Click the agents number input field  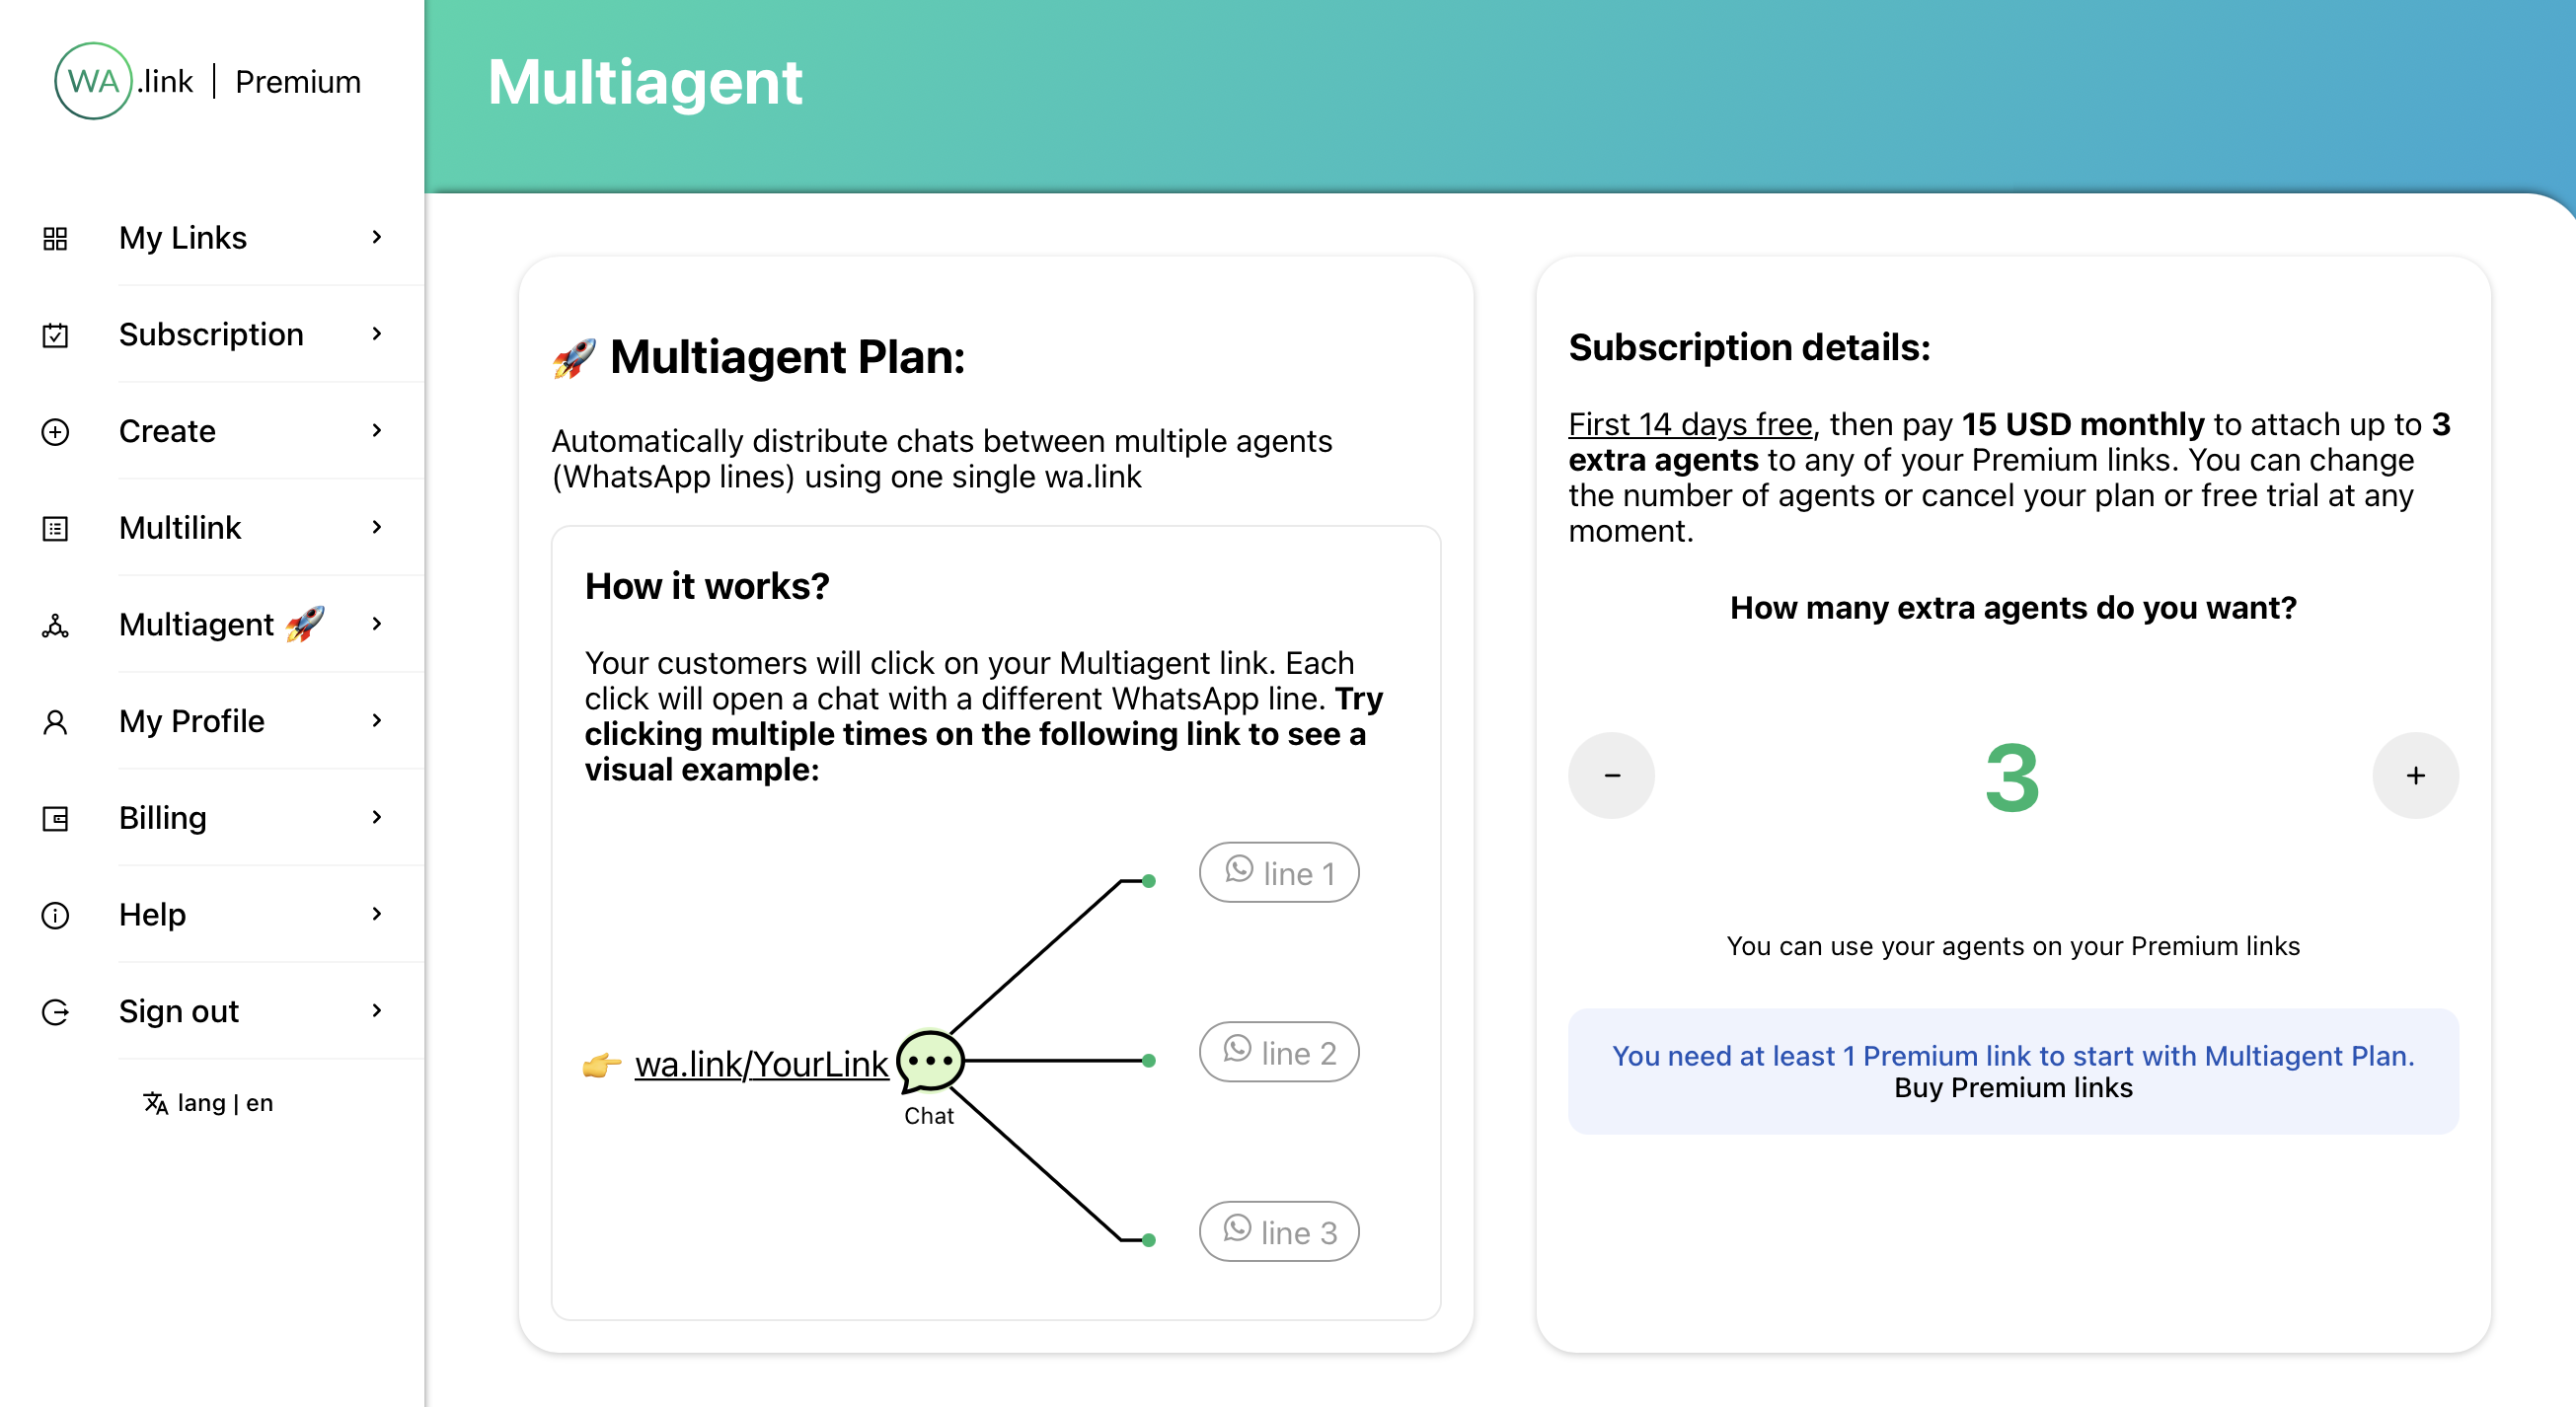pos(2014,777)
